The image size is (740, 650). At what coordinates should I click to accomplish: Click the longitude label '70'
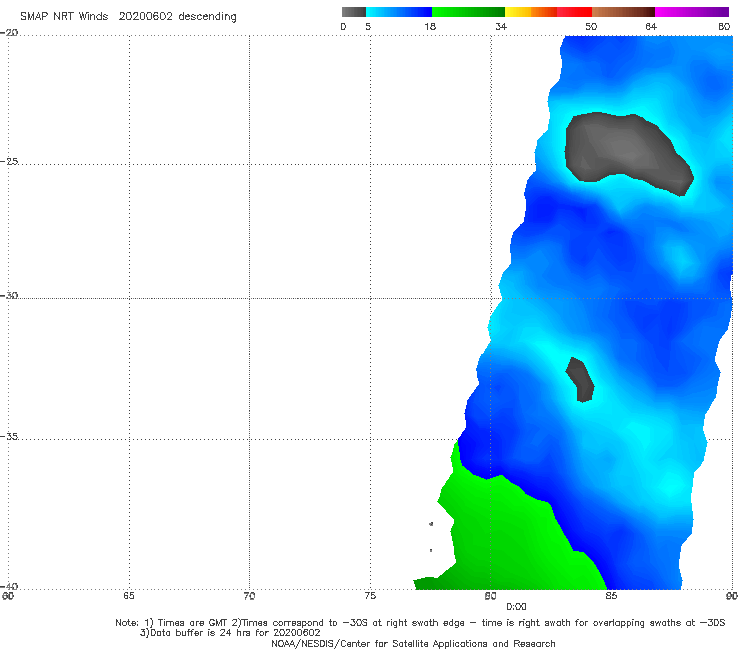coord(249,596)
